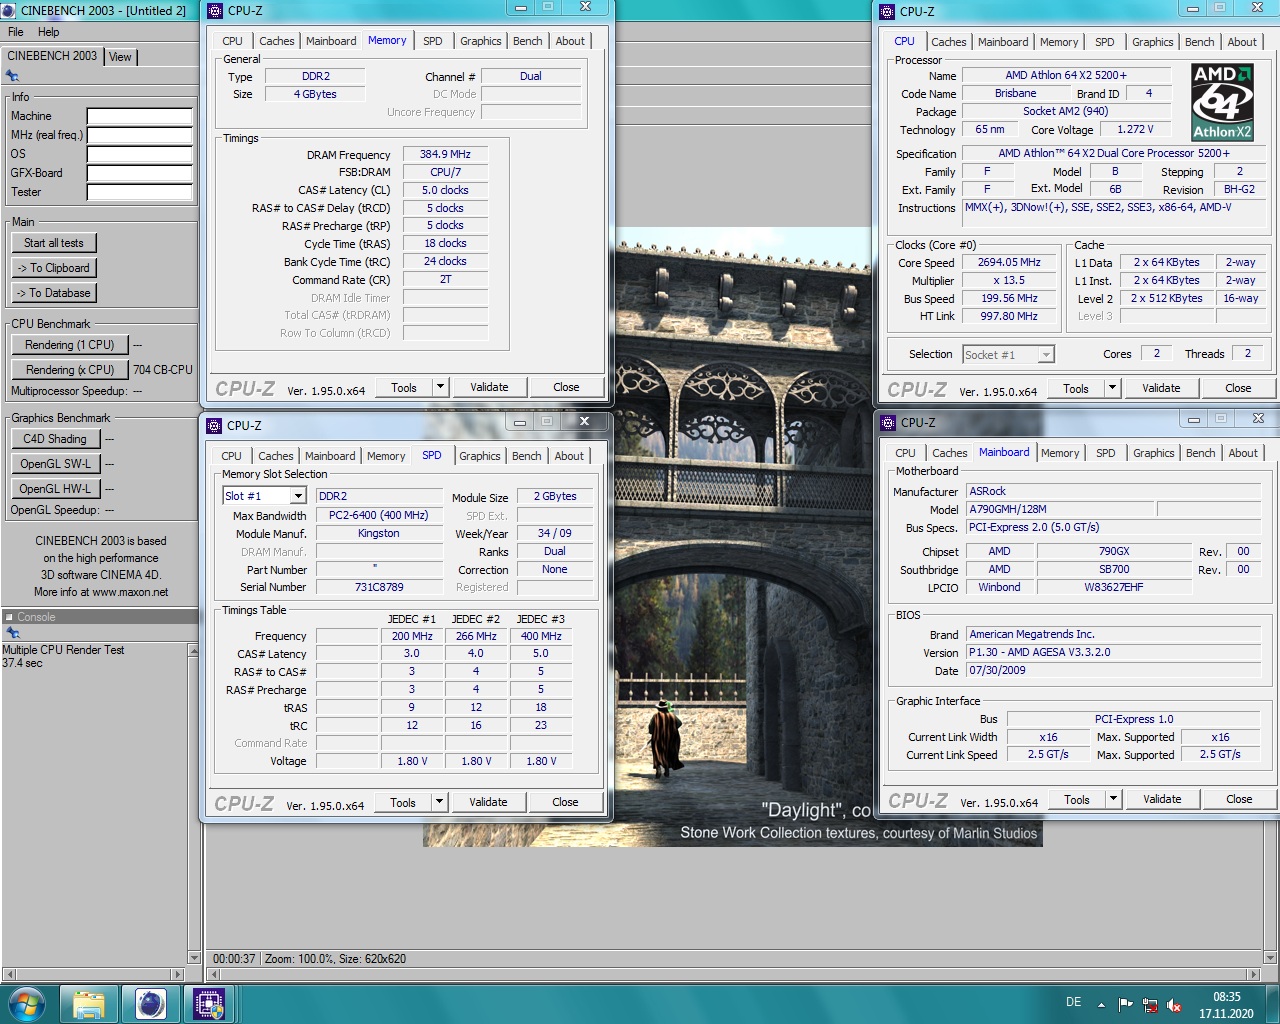1280x1024 pixels.
Task: Click the To Clipboard button
Action: pyautogui.click(x=54, y=268)
